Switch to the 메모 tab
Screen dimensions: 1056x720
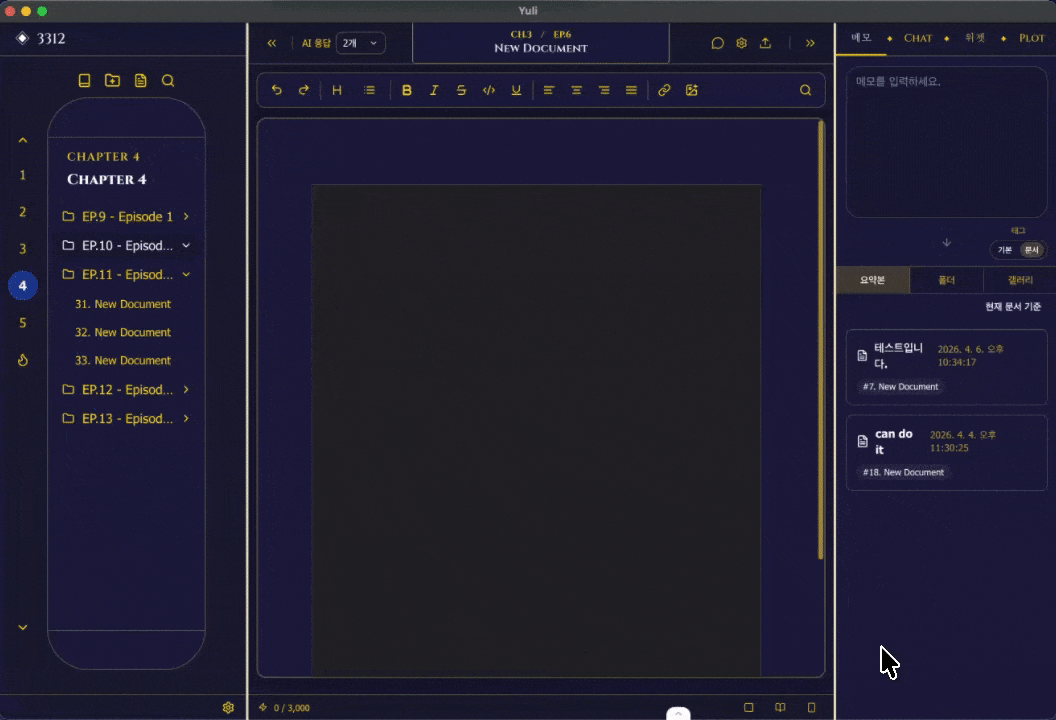tap(861, 38)
